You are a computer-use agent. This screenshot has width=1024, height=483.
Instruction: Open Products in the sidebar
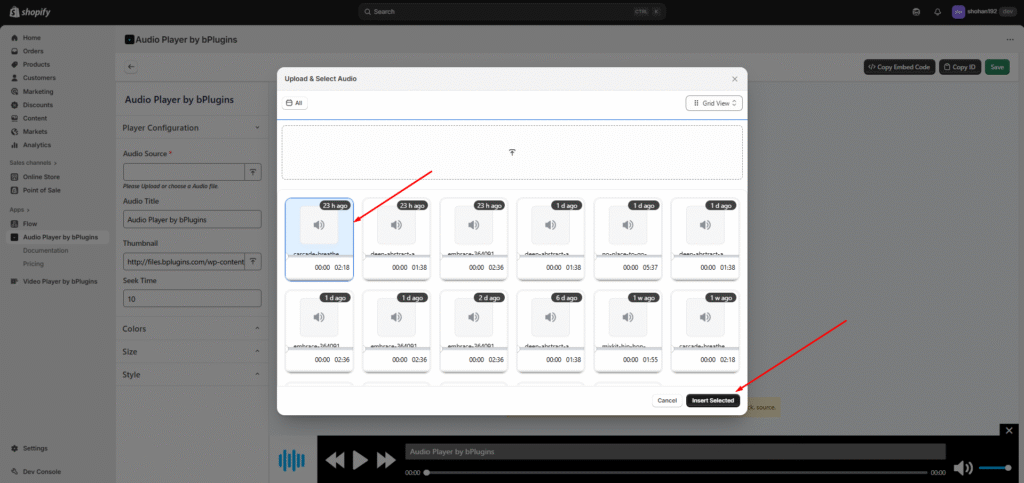pos(36,64)
